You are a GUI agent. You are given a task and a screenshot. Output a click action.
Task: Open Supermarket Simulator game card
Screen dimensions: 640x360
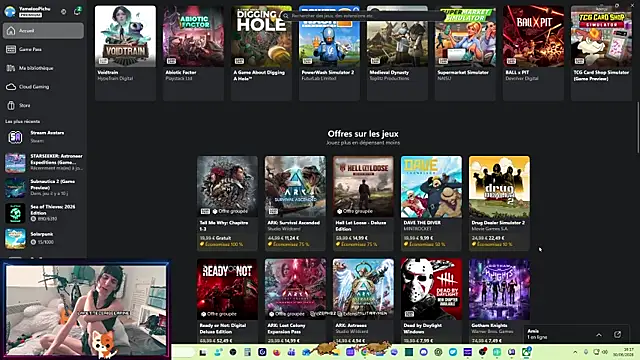tap(465, 52)
